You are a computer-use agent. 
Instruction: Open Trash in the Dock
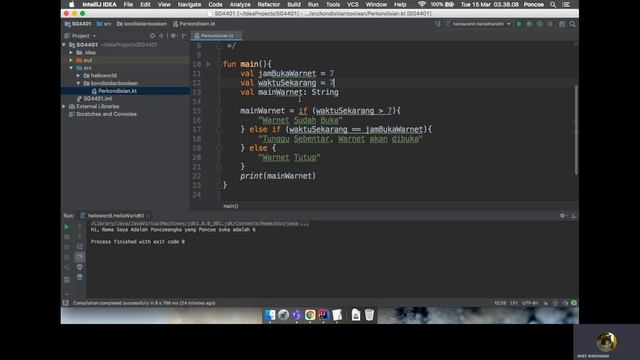tap(369, 315)
